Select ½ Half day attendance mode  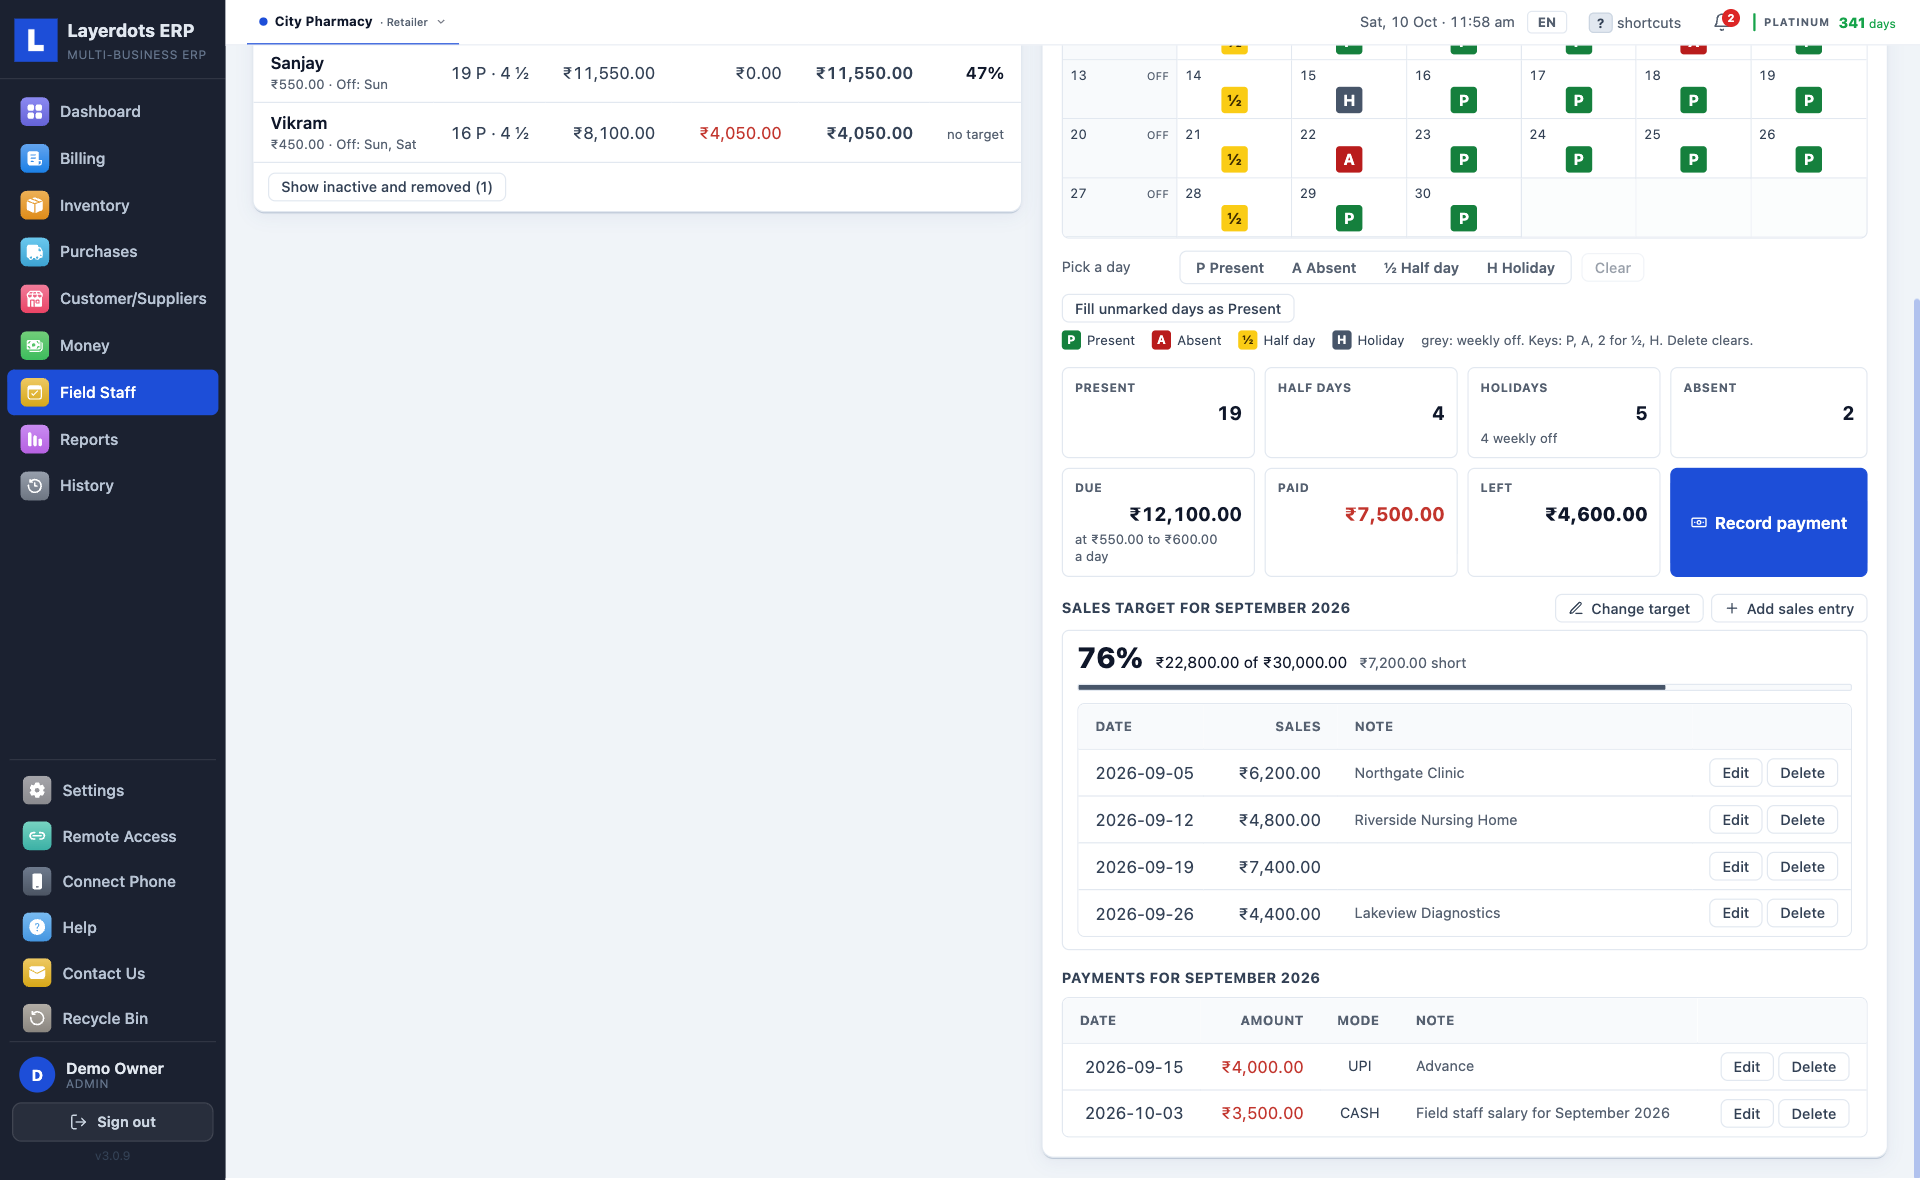(1420, 268)
